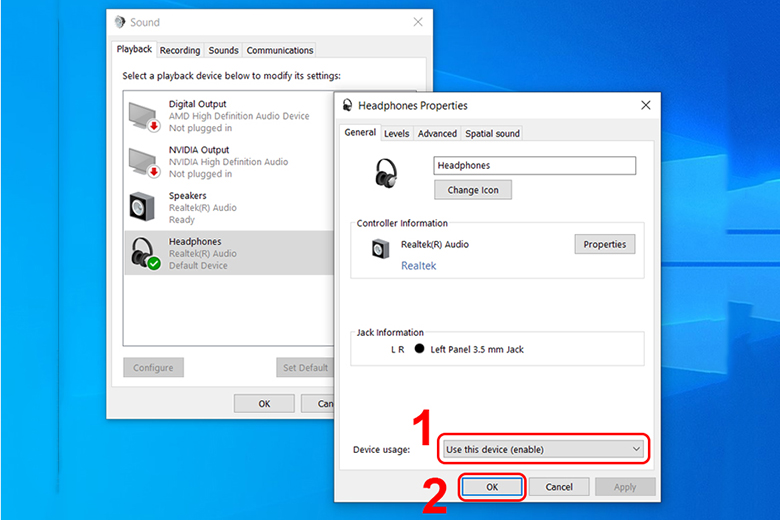Image resolution: width=780 pixels, height=520 pixels.
Task: Click the large headphones icon in General tab
Action: (x=386, y=173)
